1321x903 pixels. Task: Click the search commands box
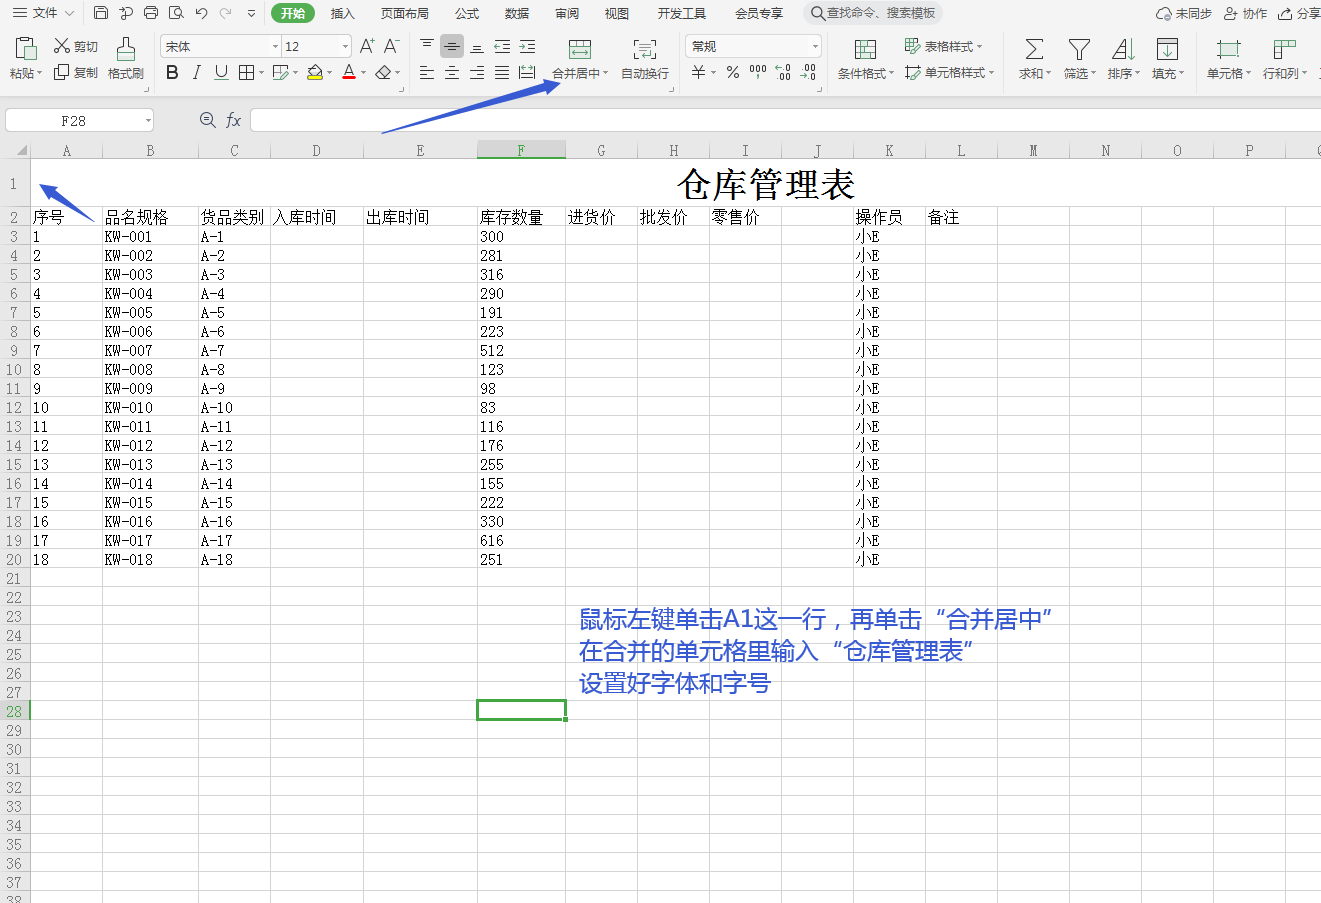click(x=873, y=13)
